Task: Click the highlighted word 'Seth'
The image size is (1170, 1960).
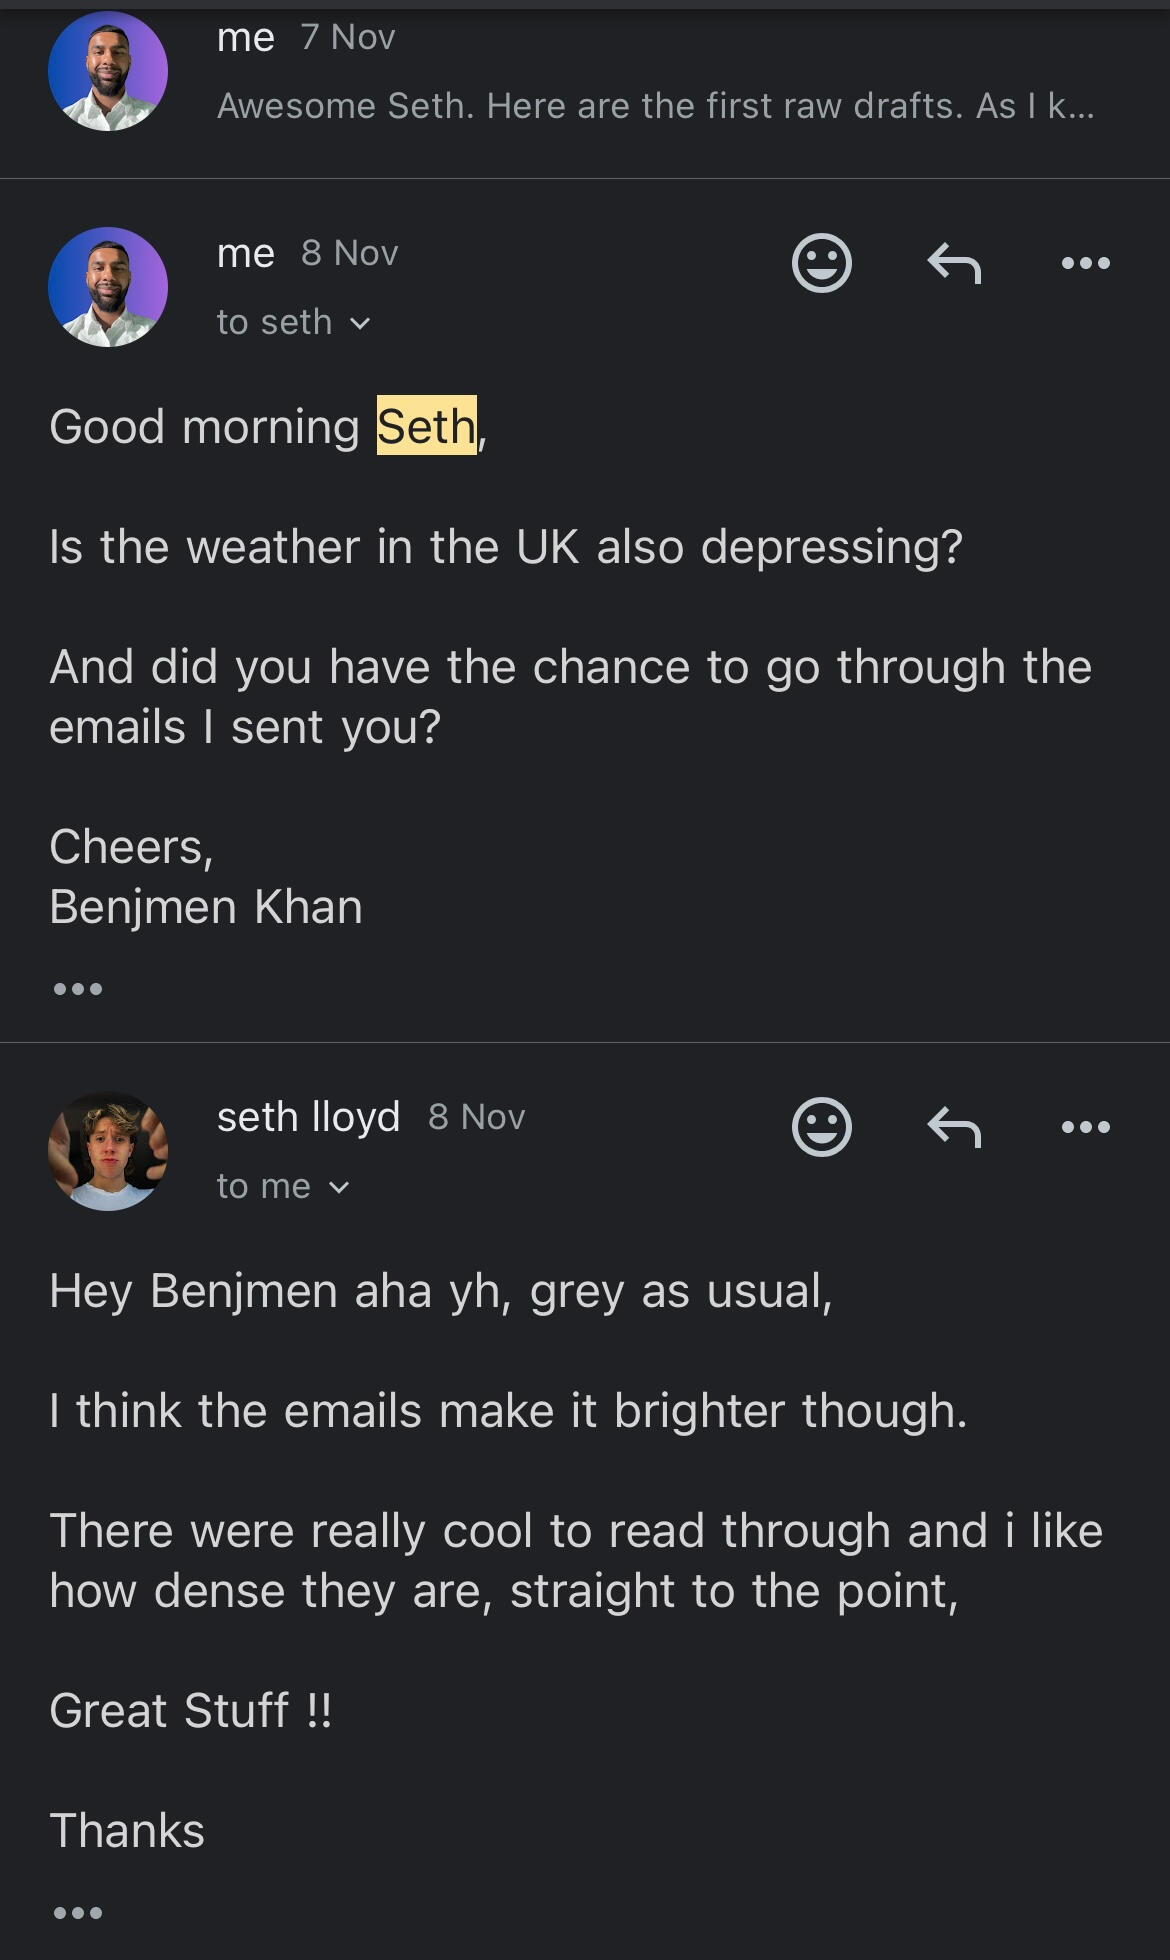Action: (x=426, y=426)
